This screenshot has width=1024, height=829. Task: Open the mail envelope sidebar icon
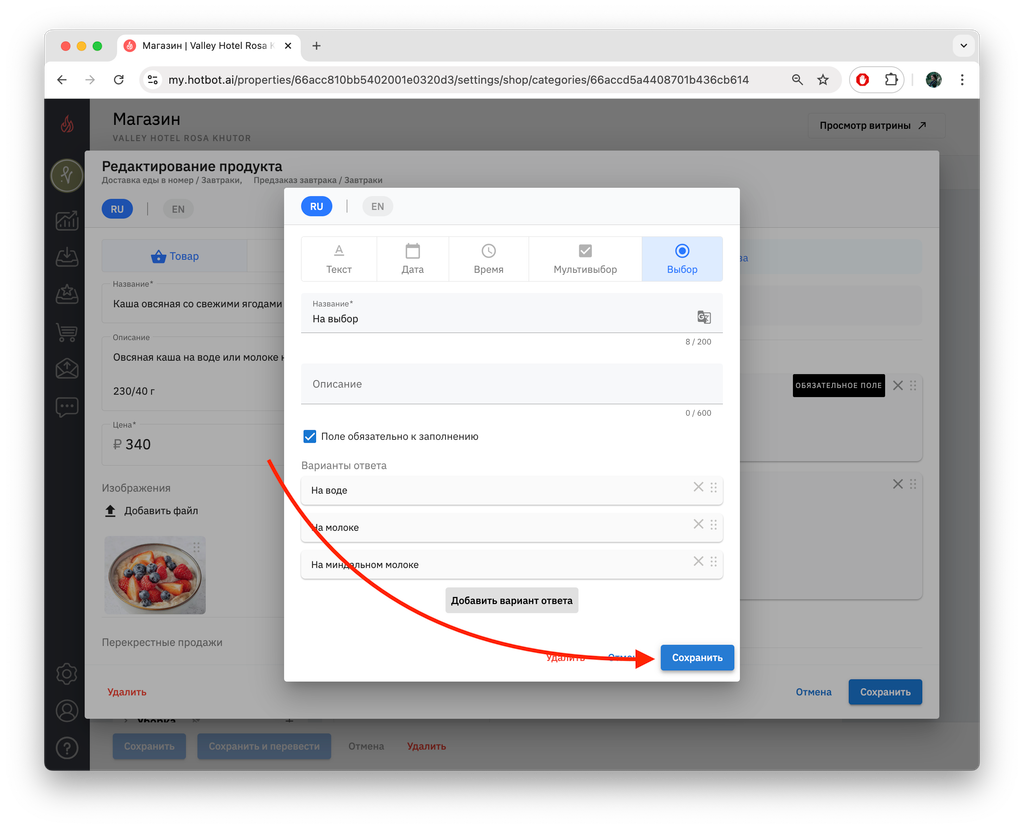pos(67,369)
